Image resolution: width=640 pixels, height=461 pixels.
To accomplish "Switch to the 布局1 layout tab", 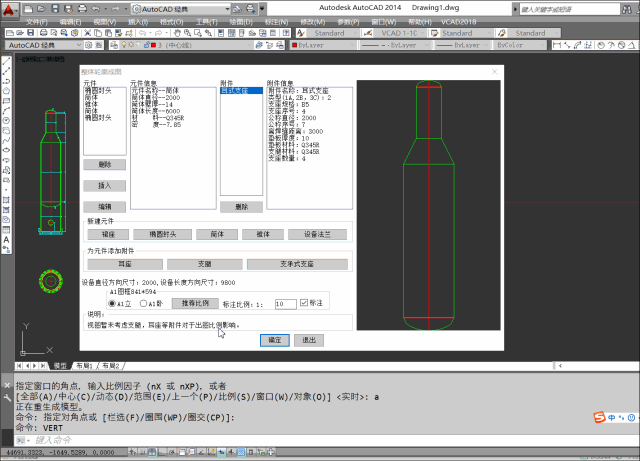I will (95, 366).
